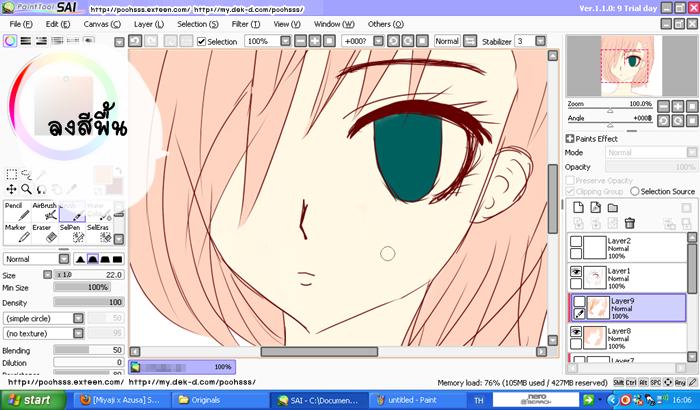Click the color wheel saturation square
Viewport: 700px width, 410px height.
click(x=63, y=106)
